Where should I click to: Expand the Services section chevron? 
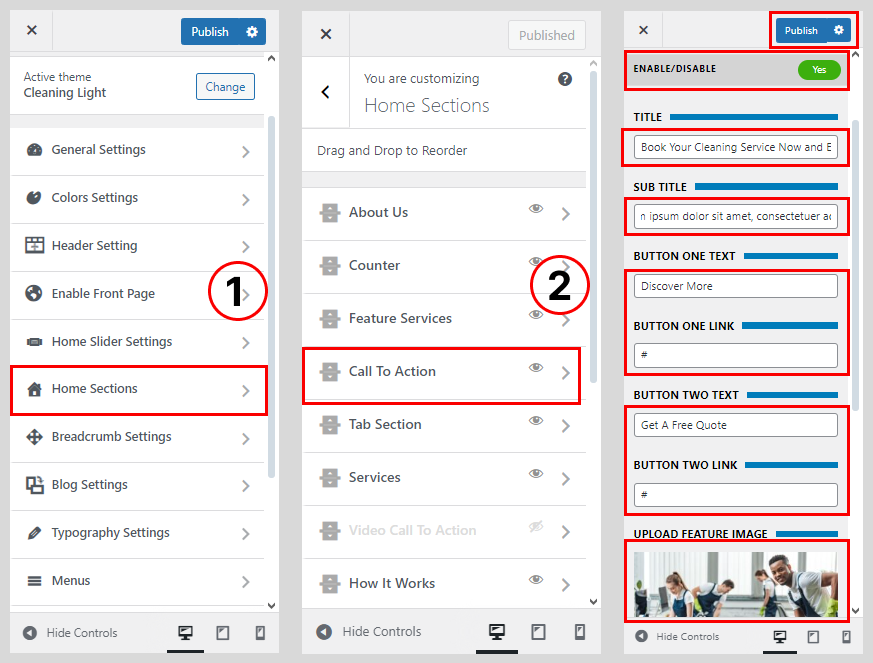(566, 479)
